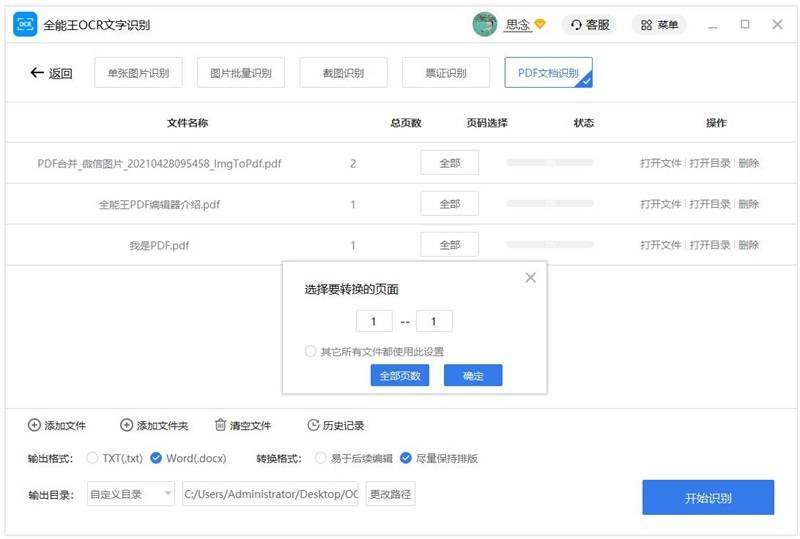This screenshot has width=800, height=539.
Task: Click the 页码选择 column header
Action: (x=487, y=122)
